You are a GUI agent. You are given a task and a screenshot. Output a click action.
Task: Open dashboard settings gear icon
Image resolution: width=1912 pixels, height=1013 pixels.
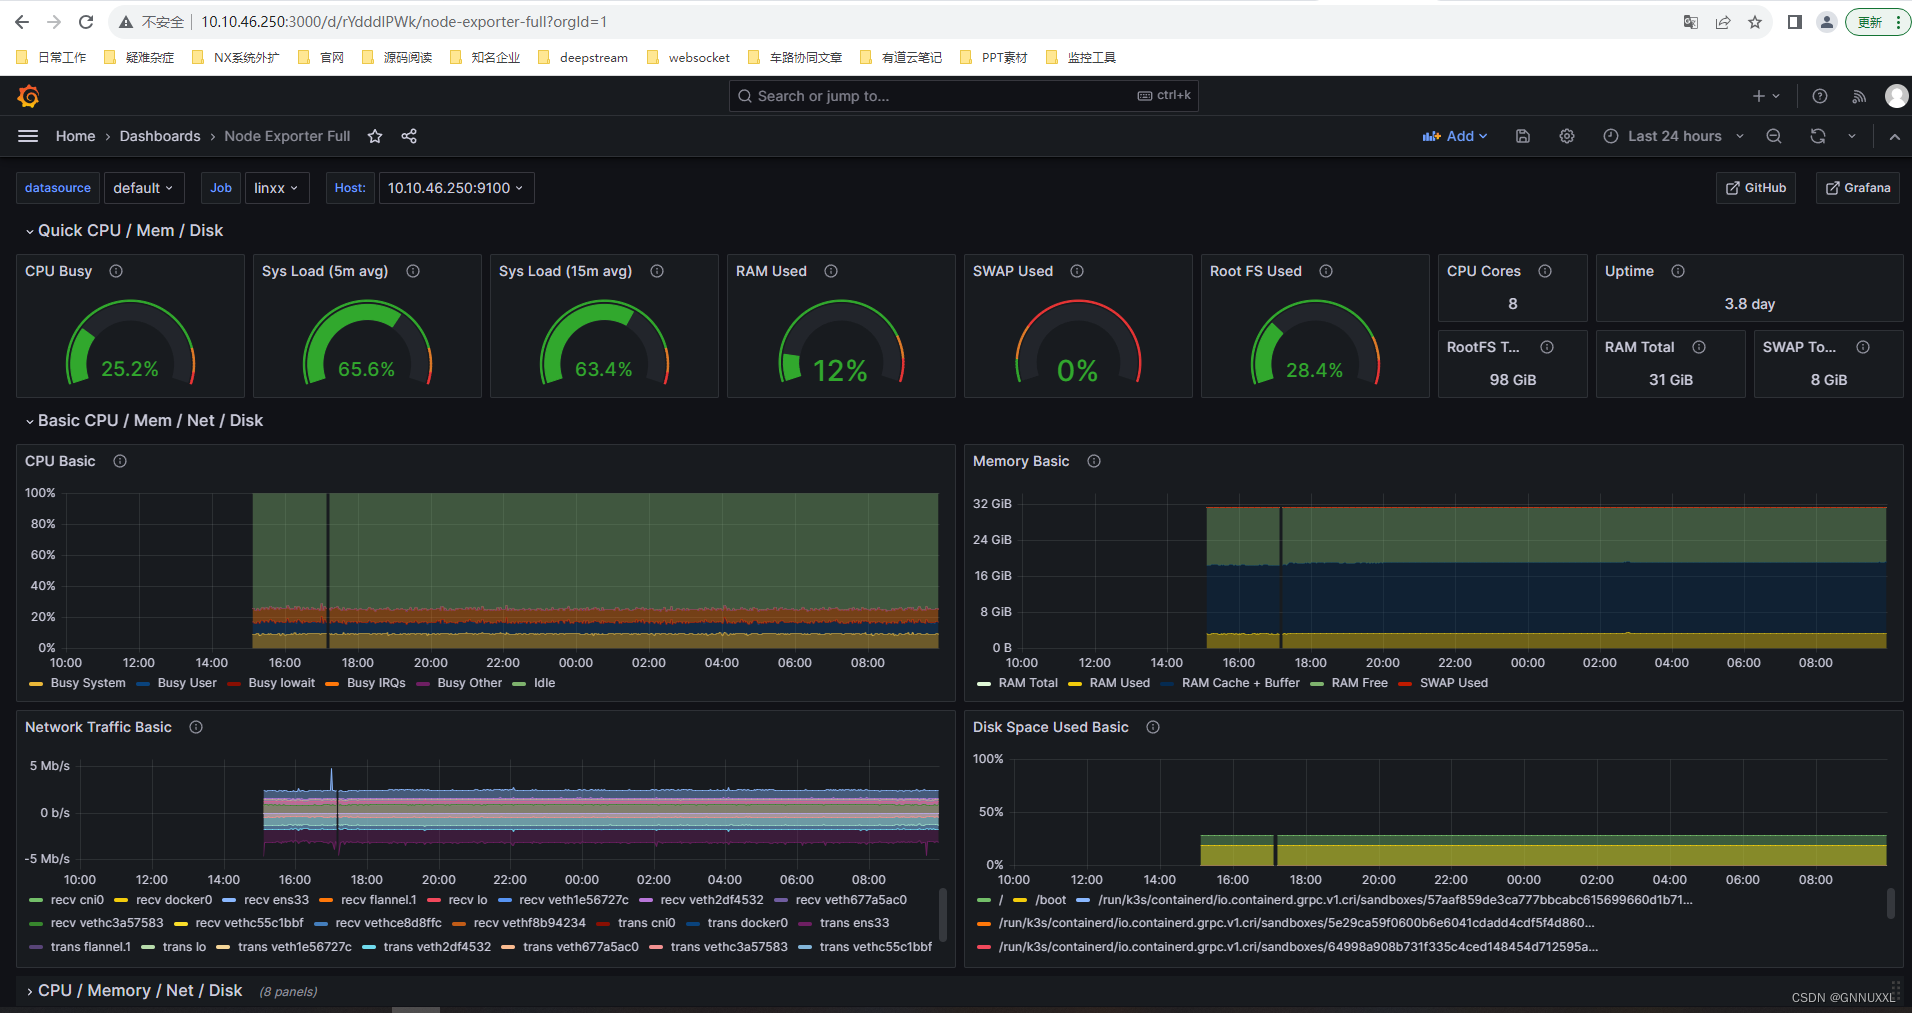coord(1567,136)
